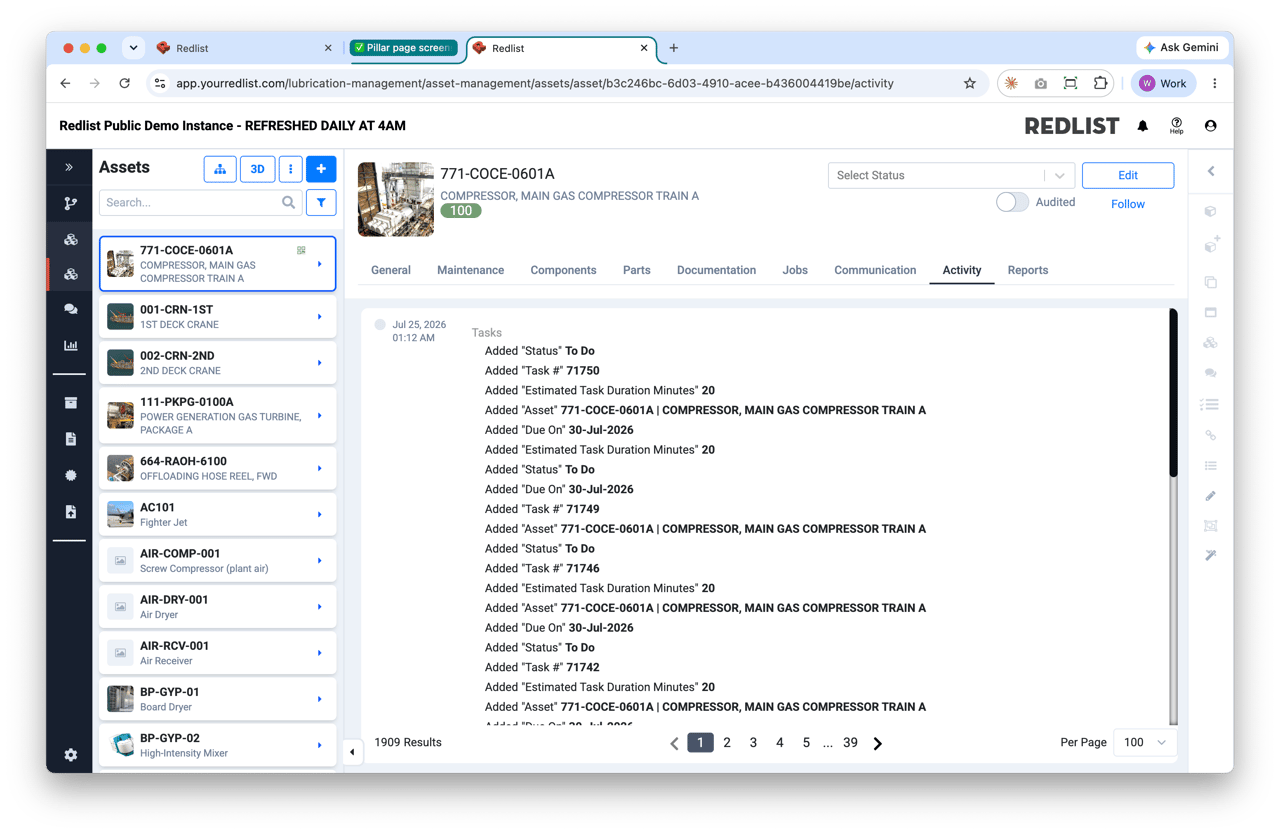The image size is (1280, 834).
Task: Switch to the Reports tab
Action: (x=1028, y=270)
